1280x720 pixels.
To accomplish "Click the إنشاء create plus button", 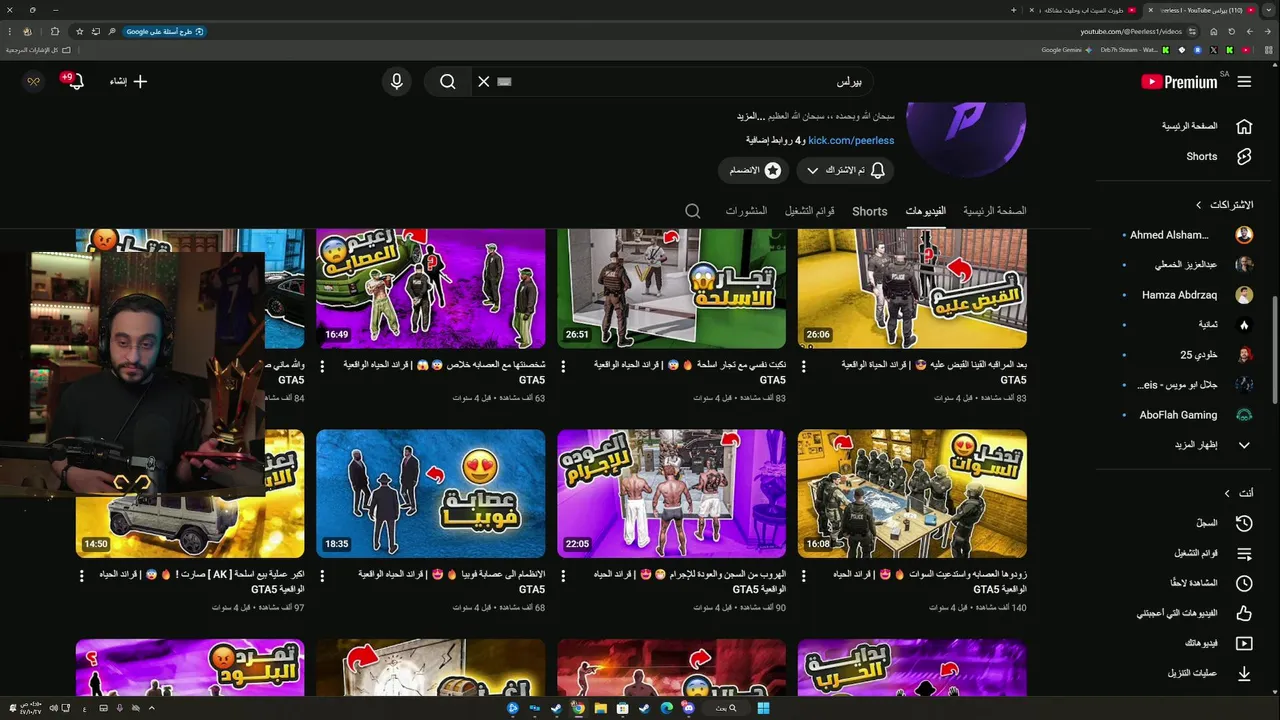I will [x=128, y=81].
